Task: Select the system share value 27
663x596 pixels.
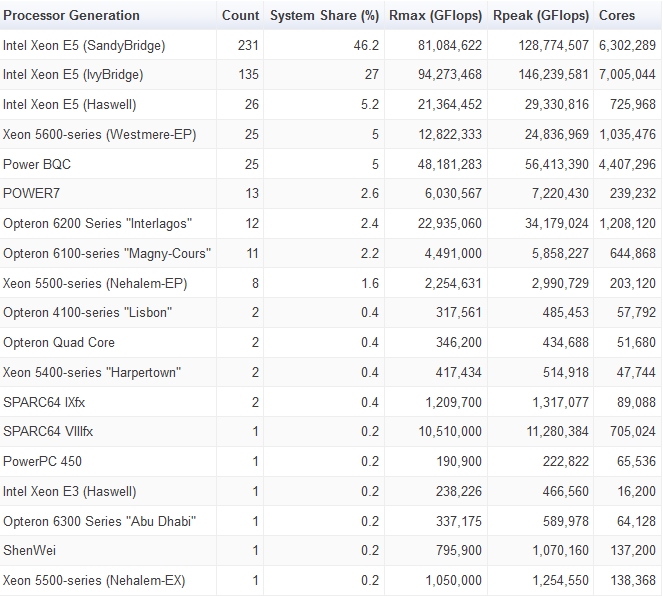Action: click(x=372, y=75)
